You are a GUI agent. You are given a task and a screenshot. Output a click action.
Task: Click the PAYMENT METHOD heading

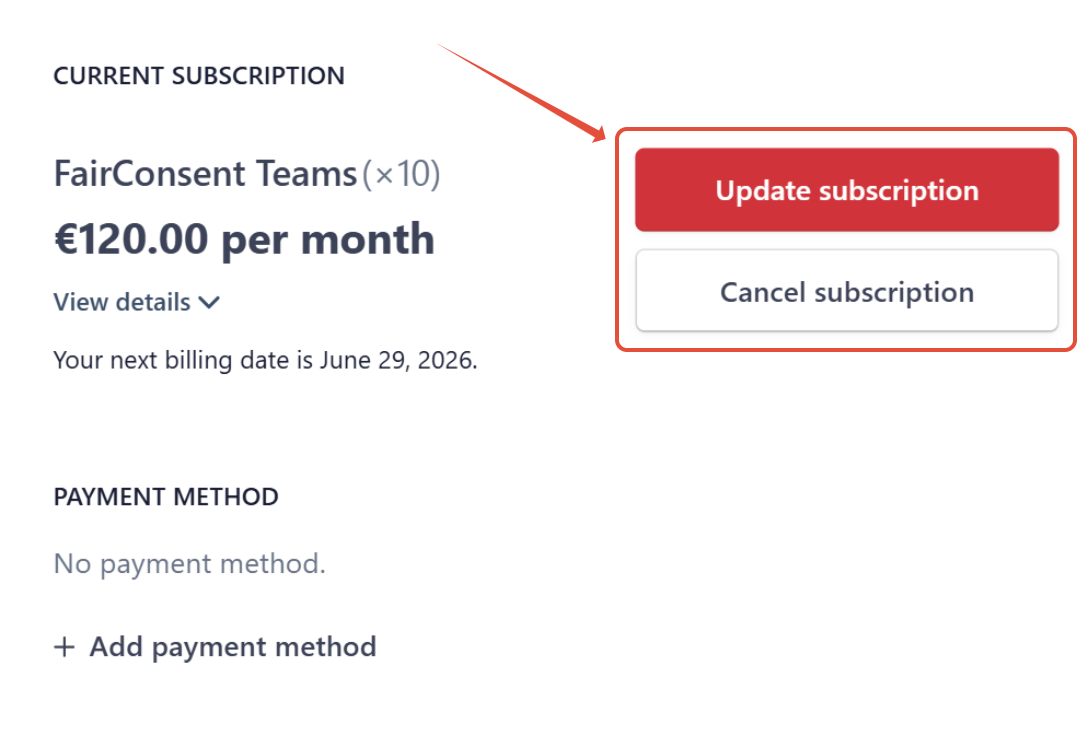pyautogui.click(x=166, y=497)
